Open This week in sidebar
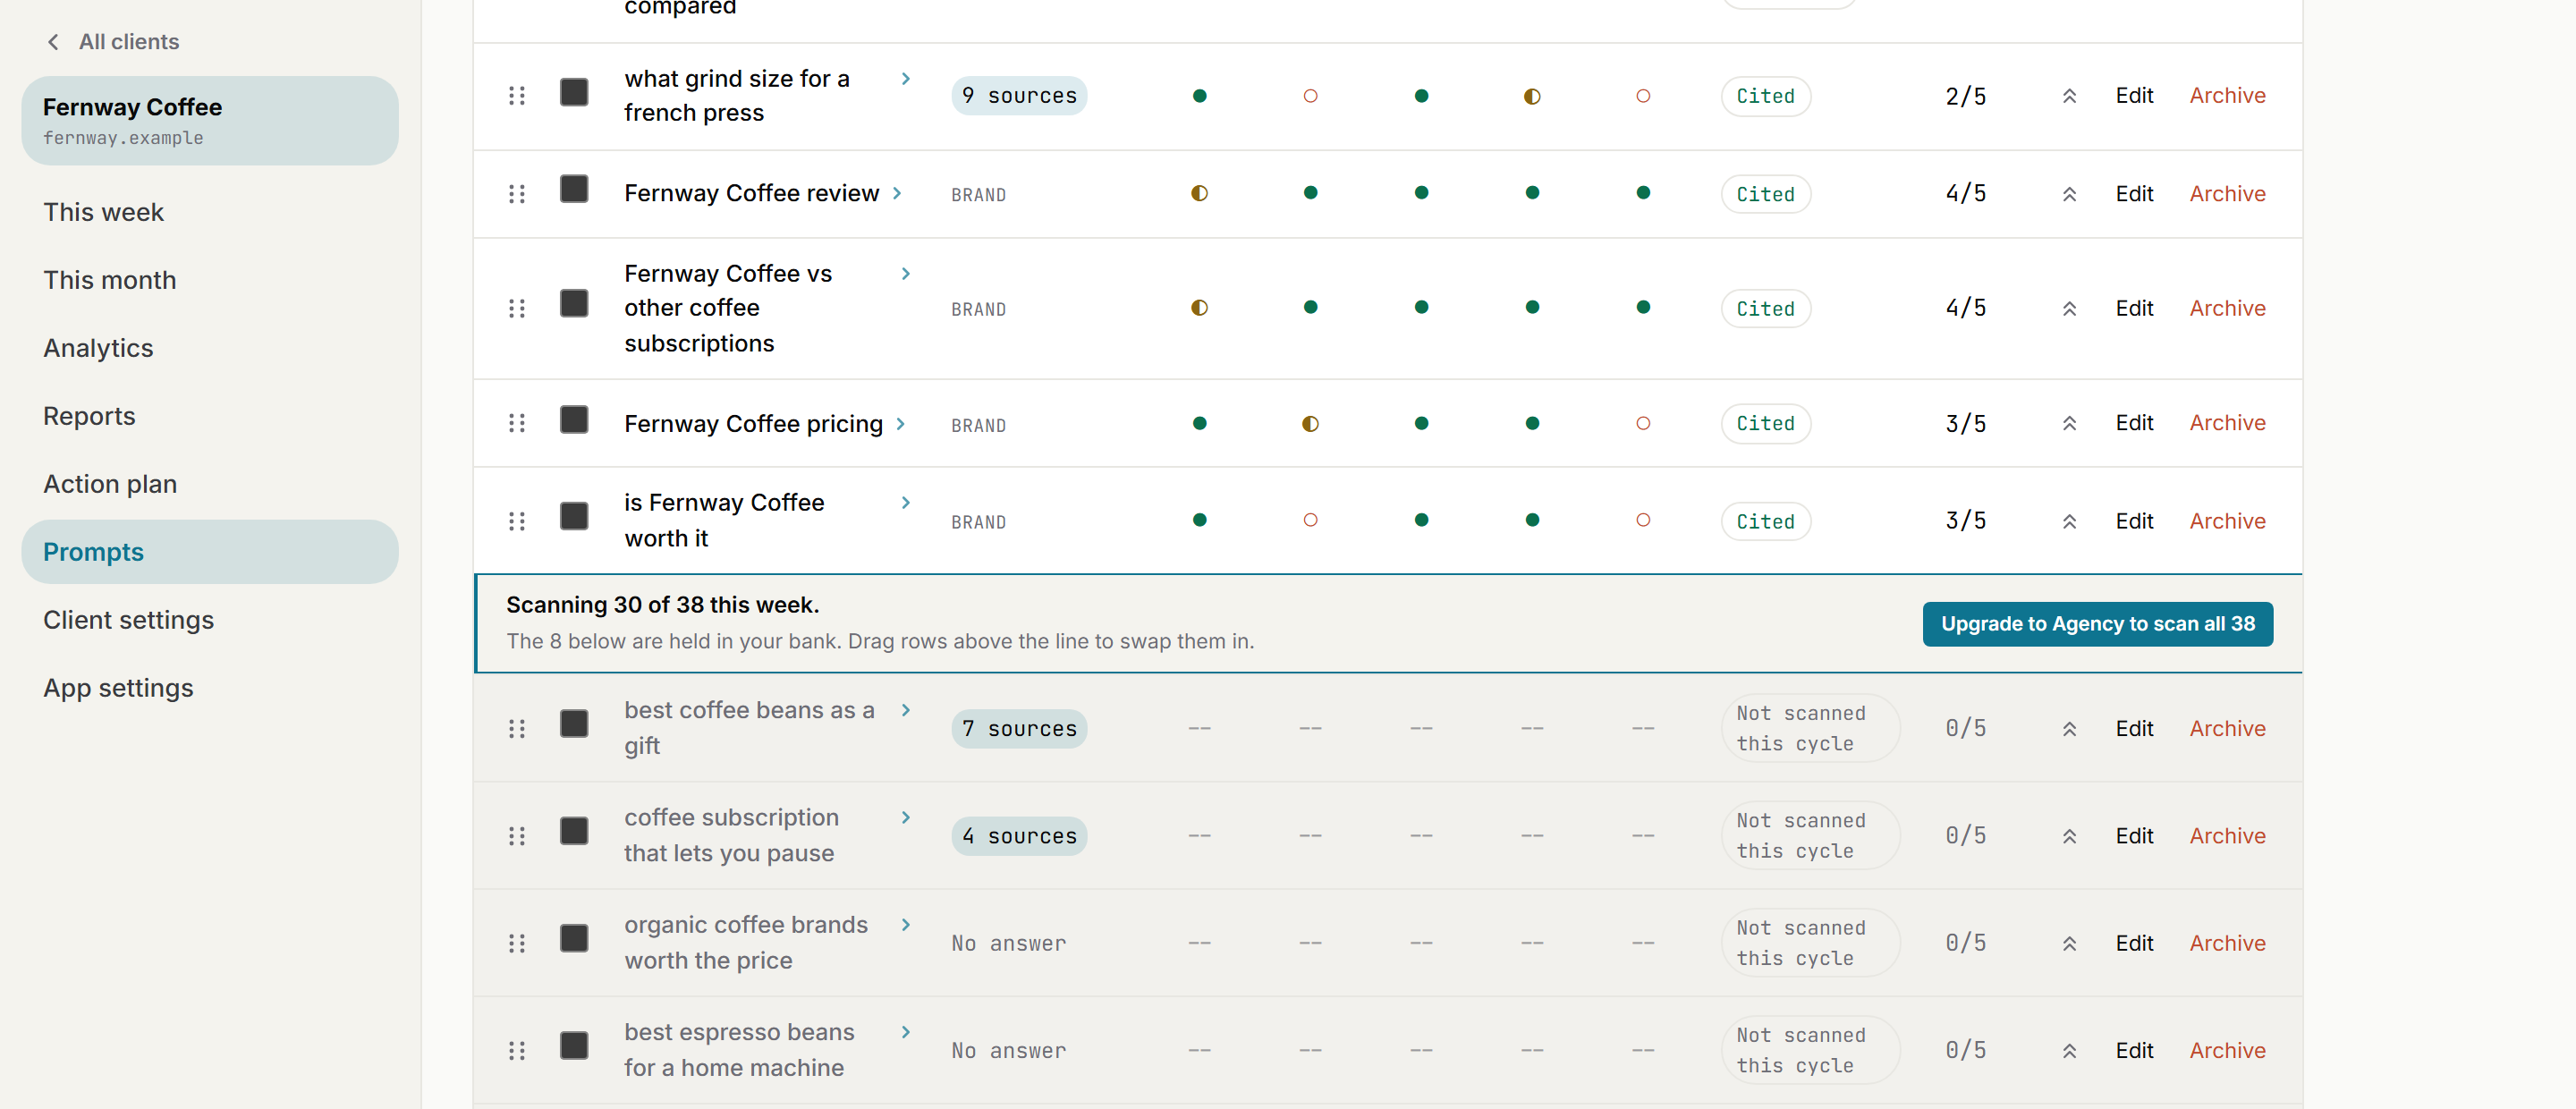The image size is (2576, 1109). pyautogui.click(x=210, y=212)
